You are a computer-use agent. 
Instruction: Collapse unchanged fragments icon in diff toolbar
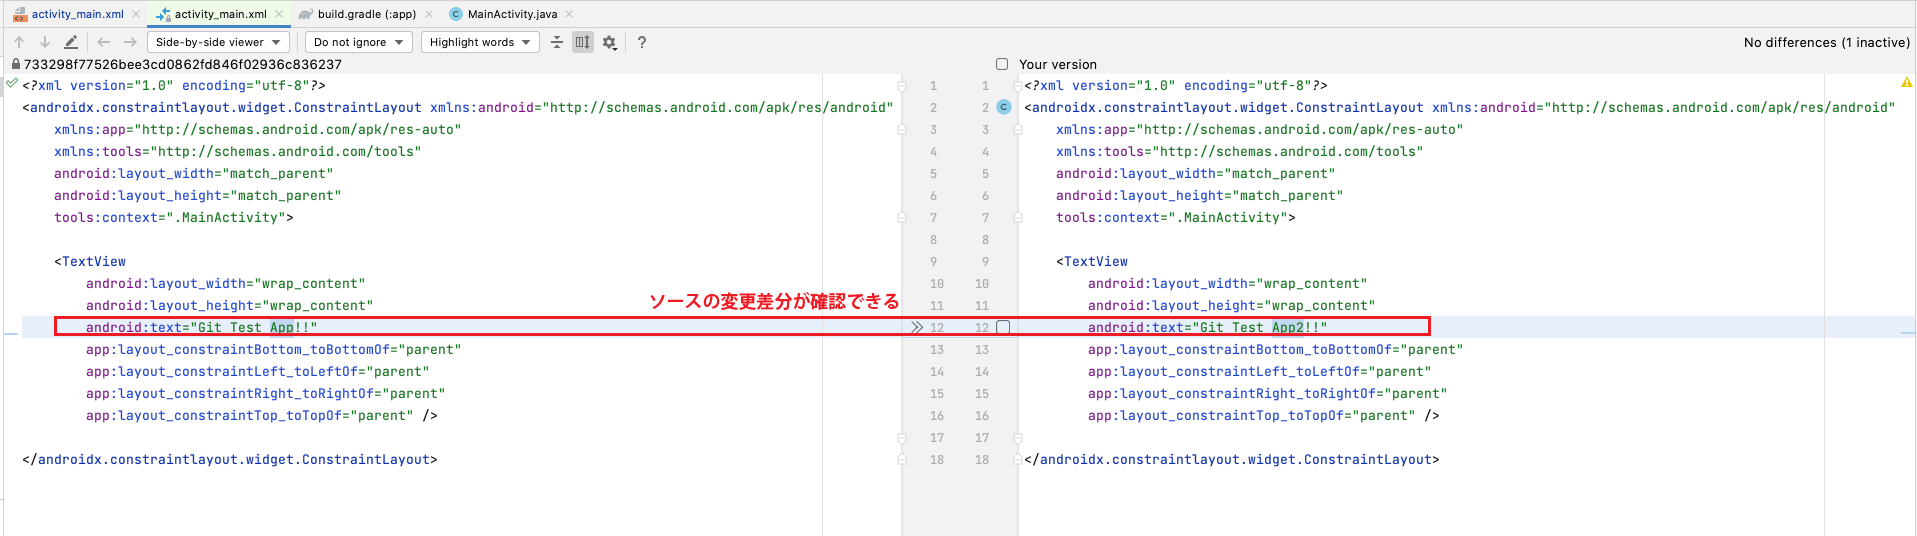click(x=557, y=42)
